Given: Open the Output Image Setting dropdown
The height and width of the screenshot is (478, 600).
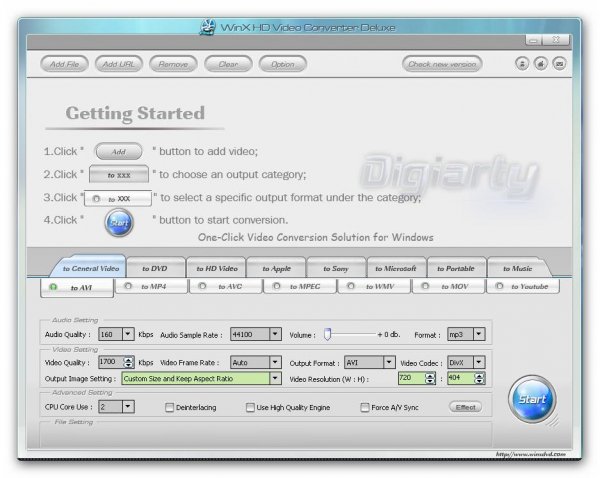Looking at the screenshot, I should (x=275, y=378).
